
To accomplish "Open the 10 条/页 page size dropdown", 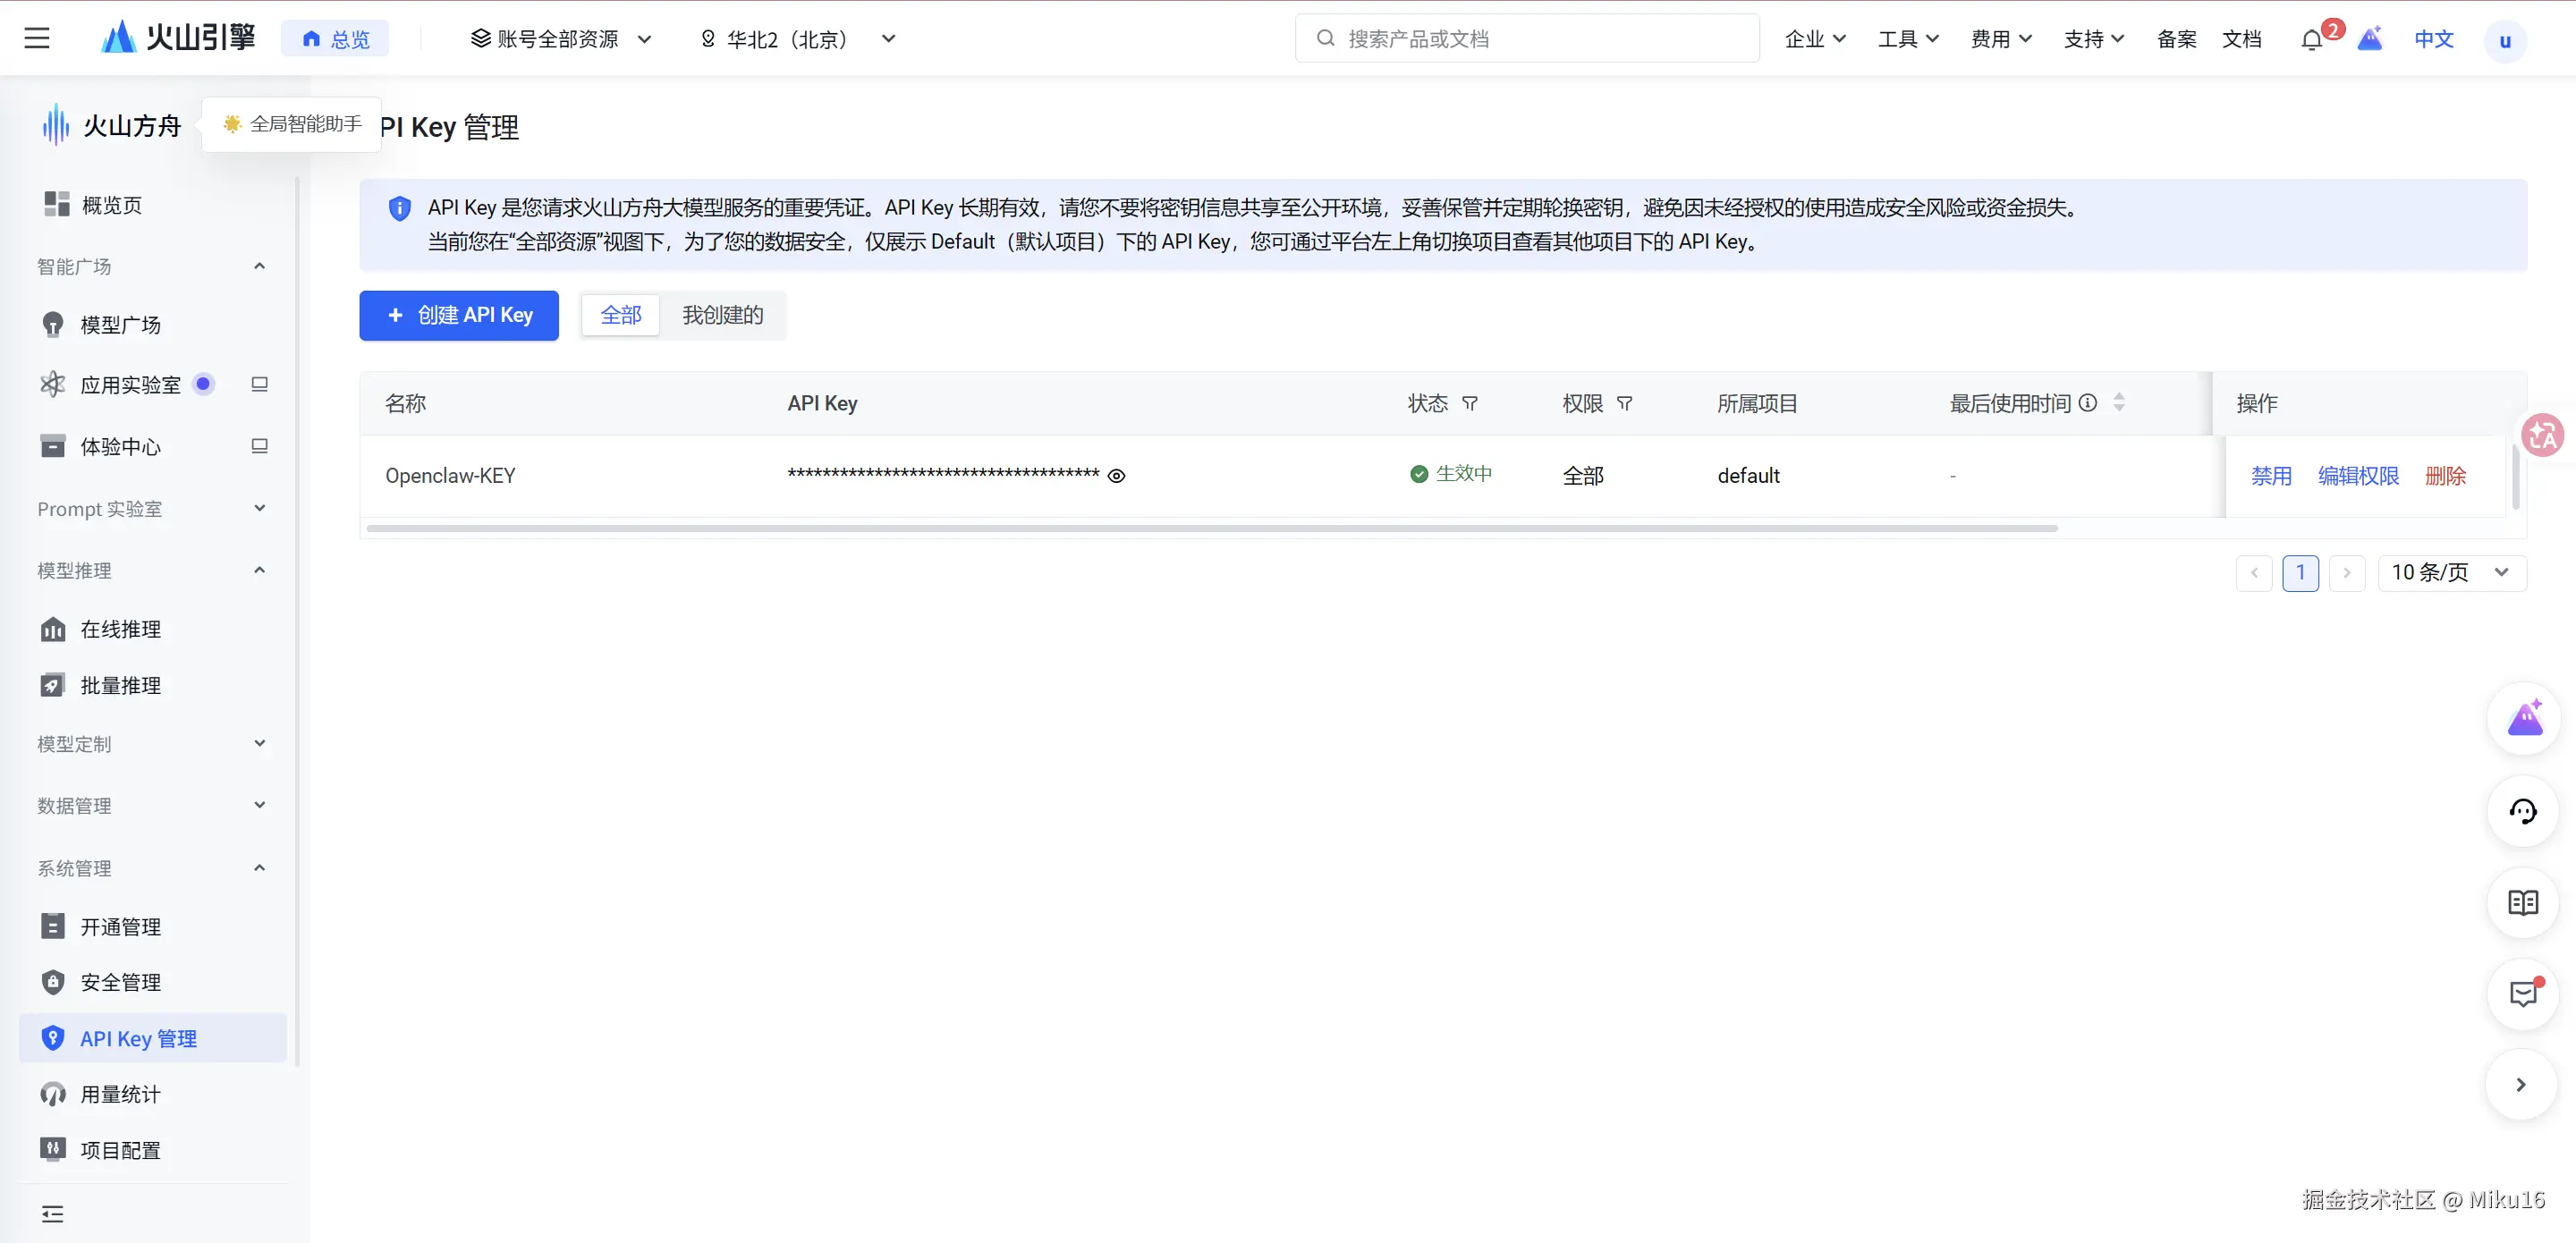I will tap(2451, 573).
